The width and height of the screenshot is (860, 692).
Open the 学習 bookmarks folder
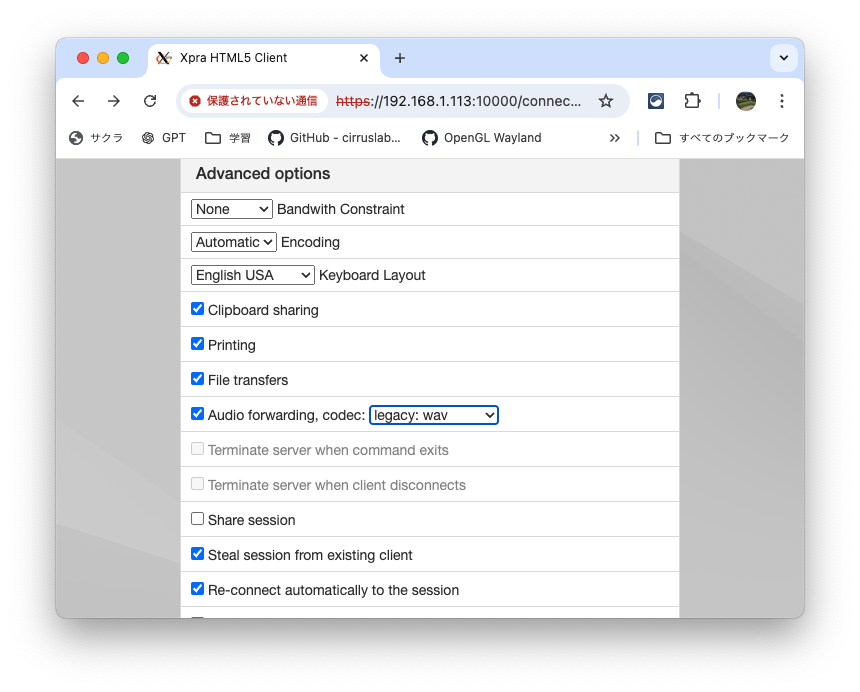click(x=228, y=138)
